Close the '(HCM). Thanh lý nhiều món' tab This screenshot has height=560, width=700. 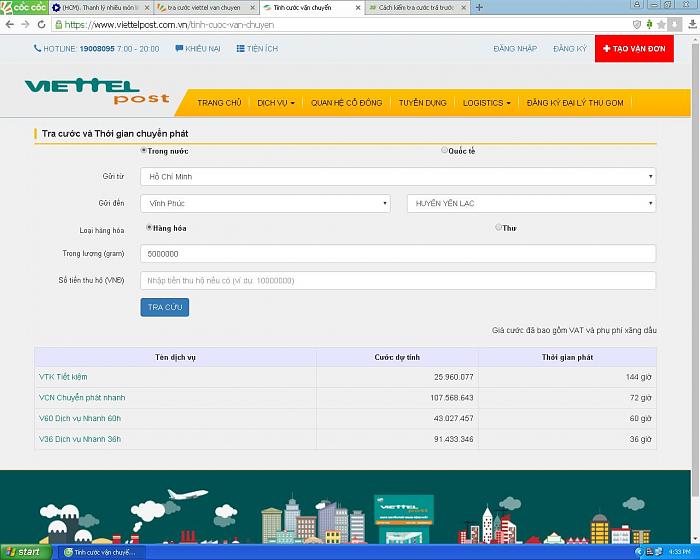point(147,8)
